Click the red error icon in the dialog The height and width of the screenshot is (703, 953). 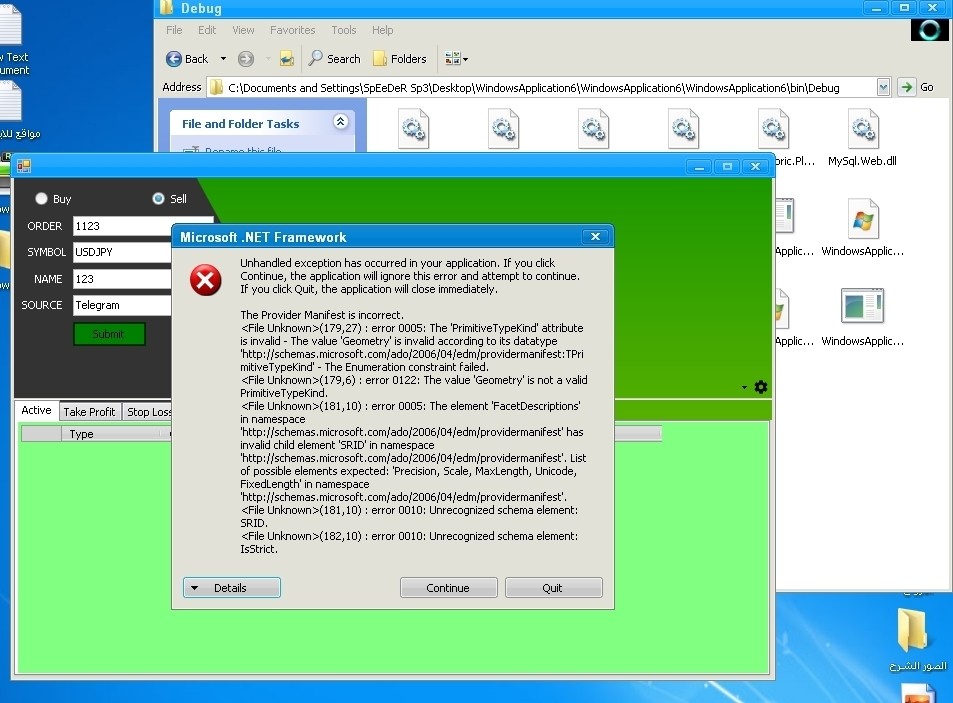(x=206, y=281)
